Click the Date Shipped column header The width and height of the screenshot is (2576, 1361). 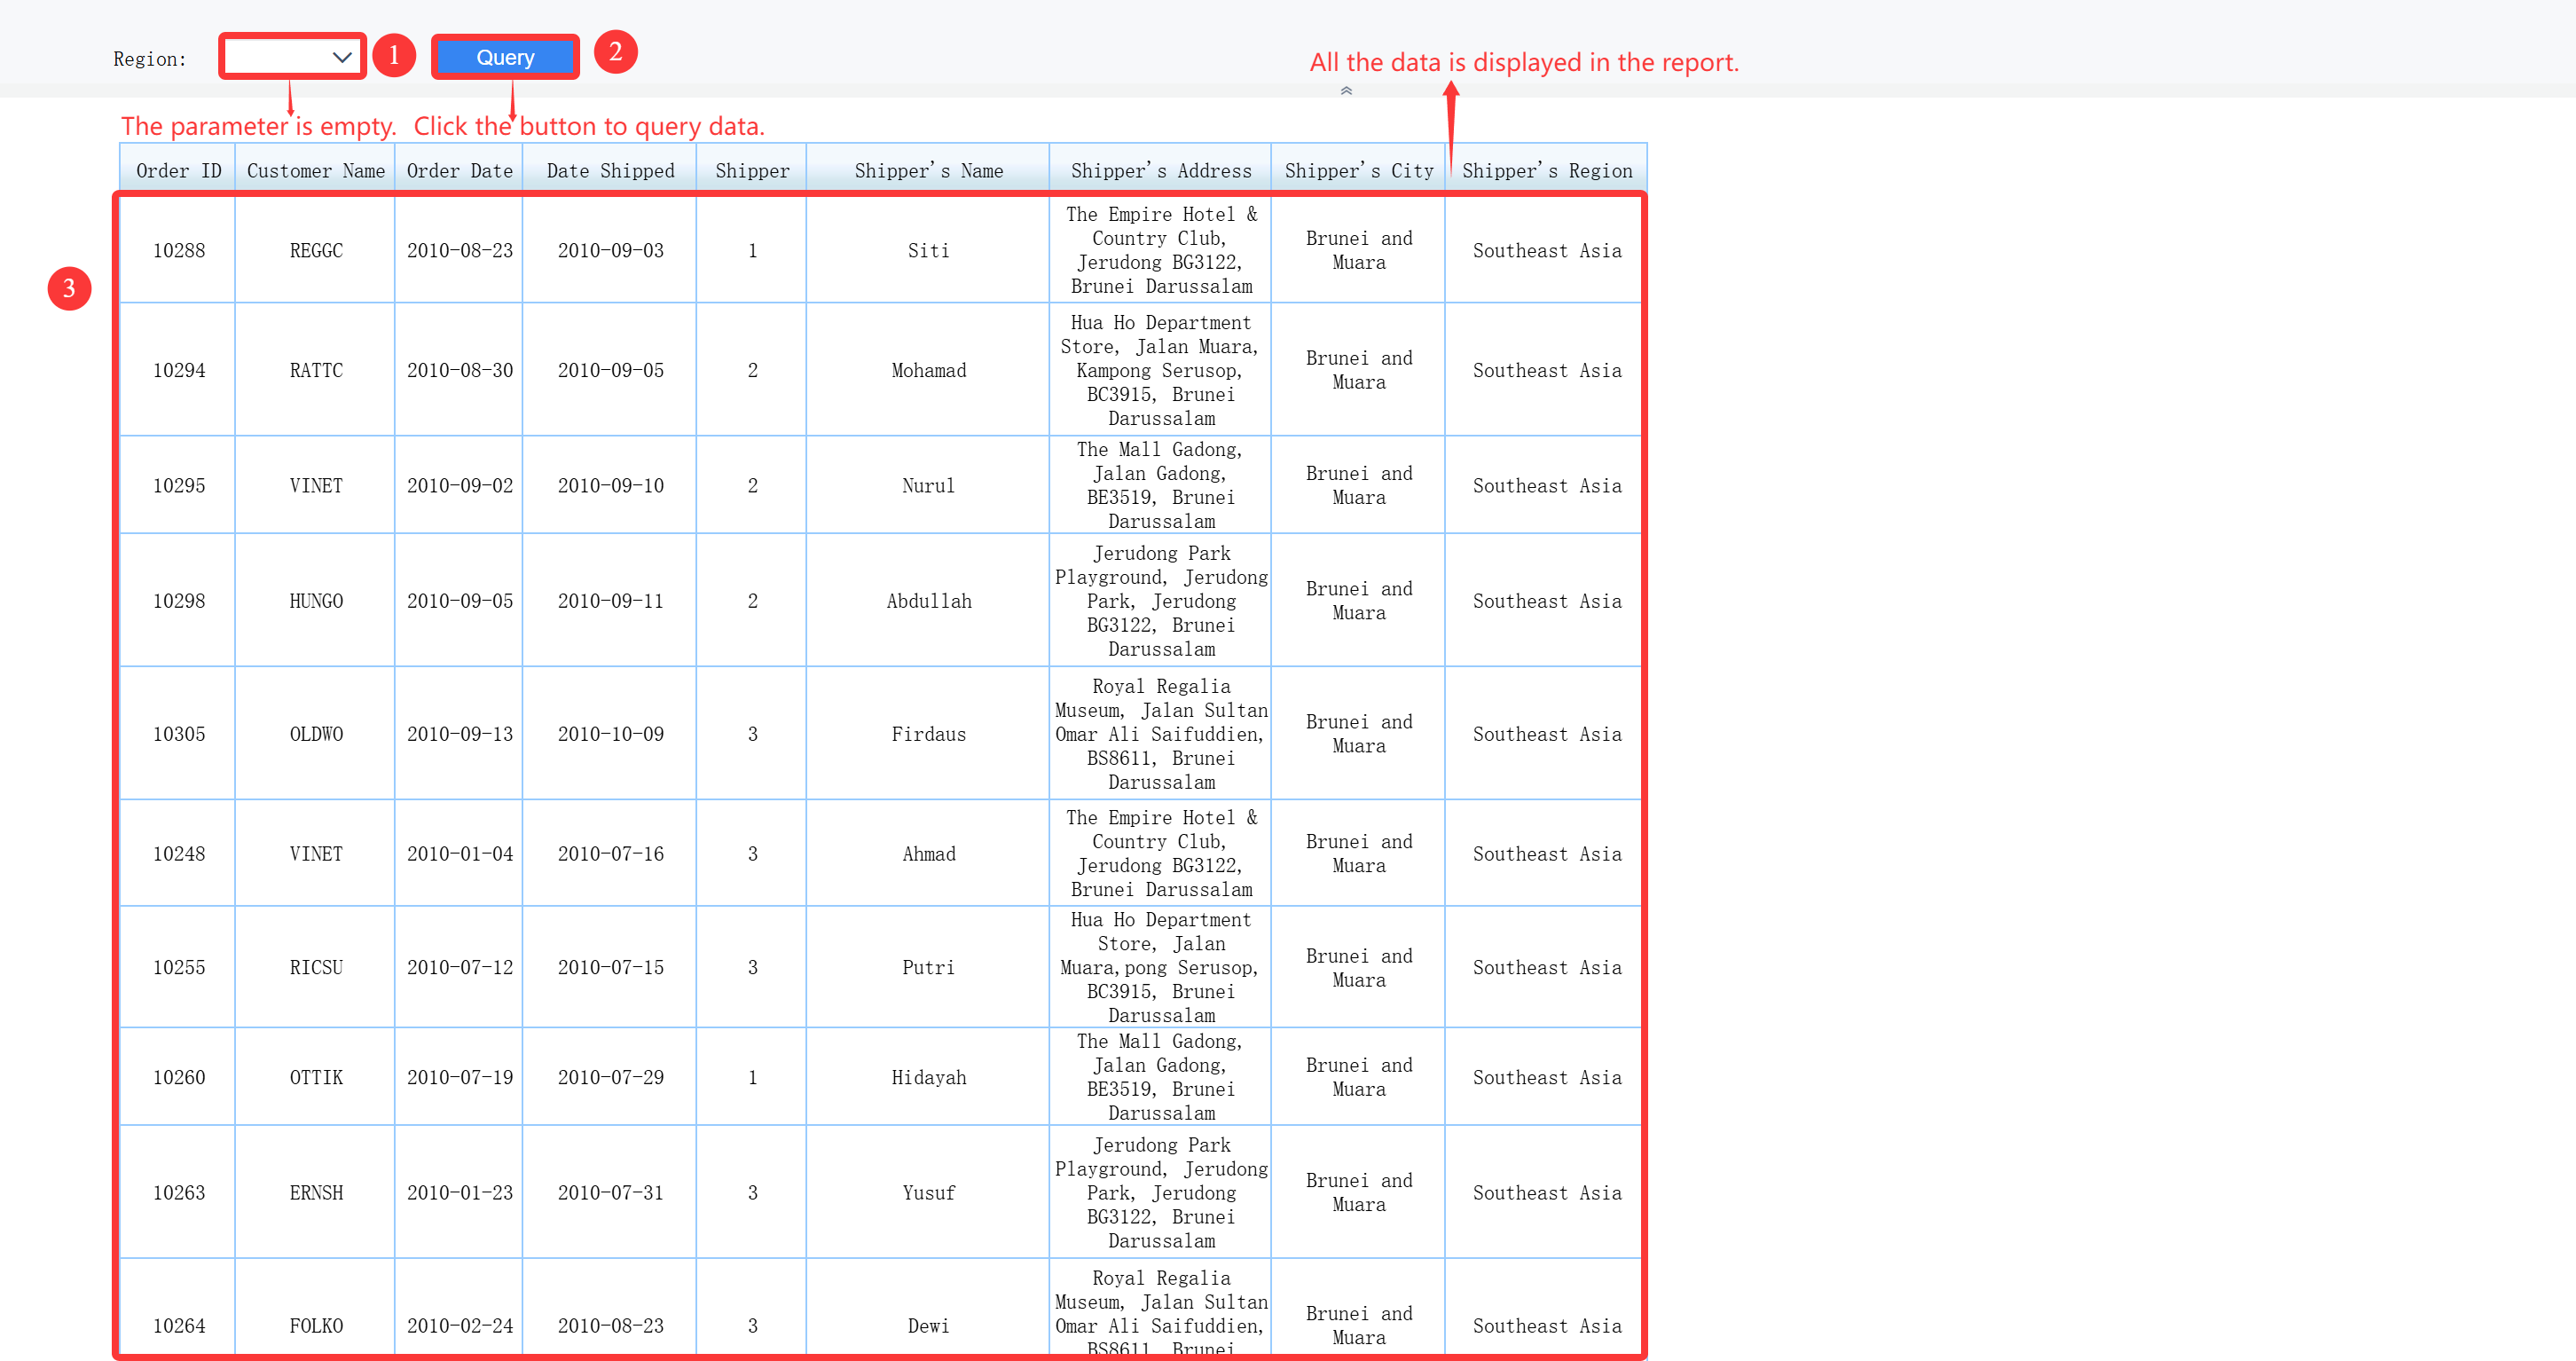tap(610, 171)
